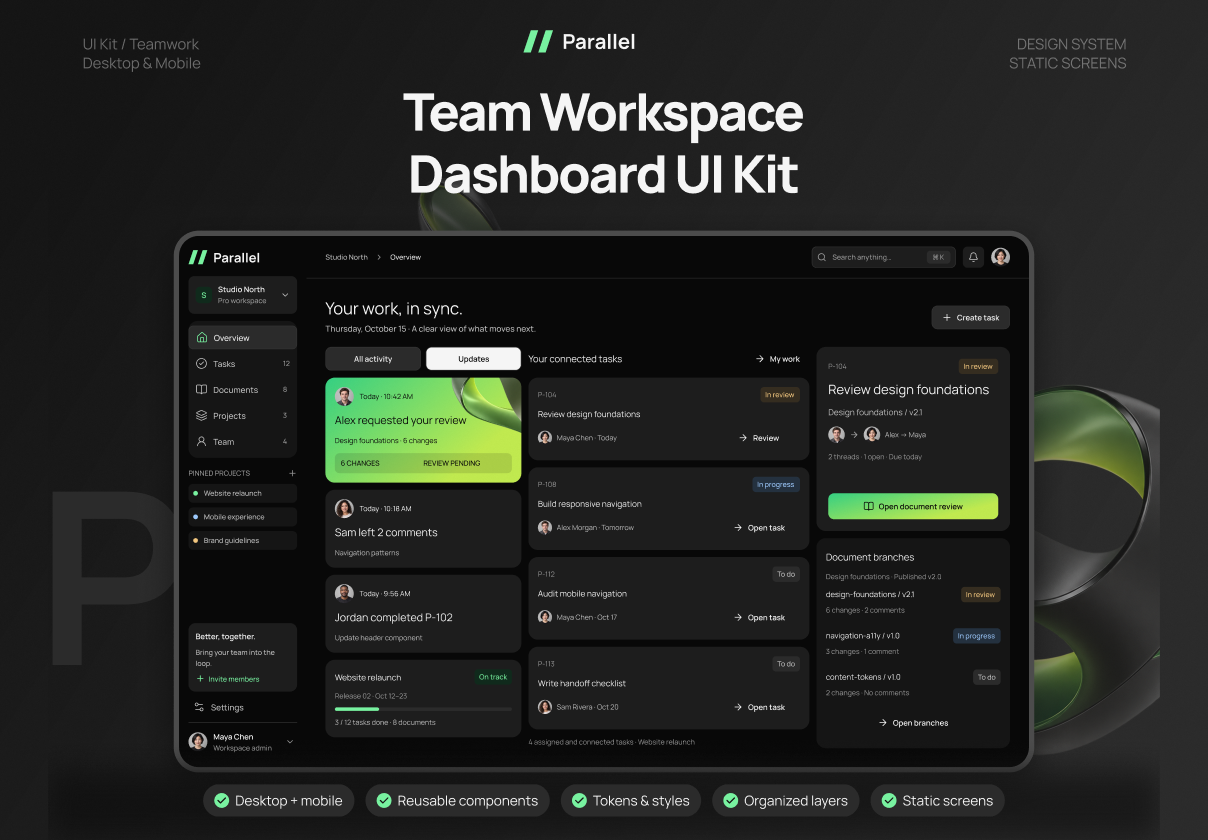Click the Studio North S workspace badge
The height and width of the screenshot is (840, 1208).
(x=204, y=295)
